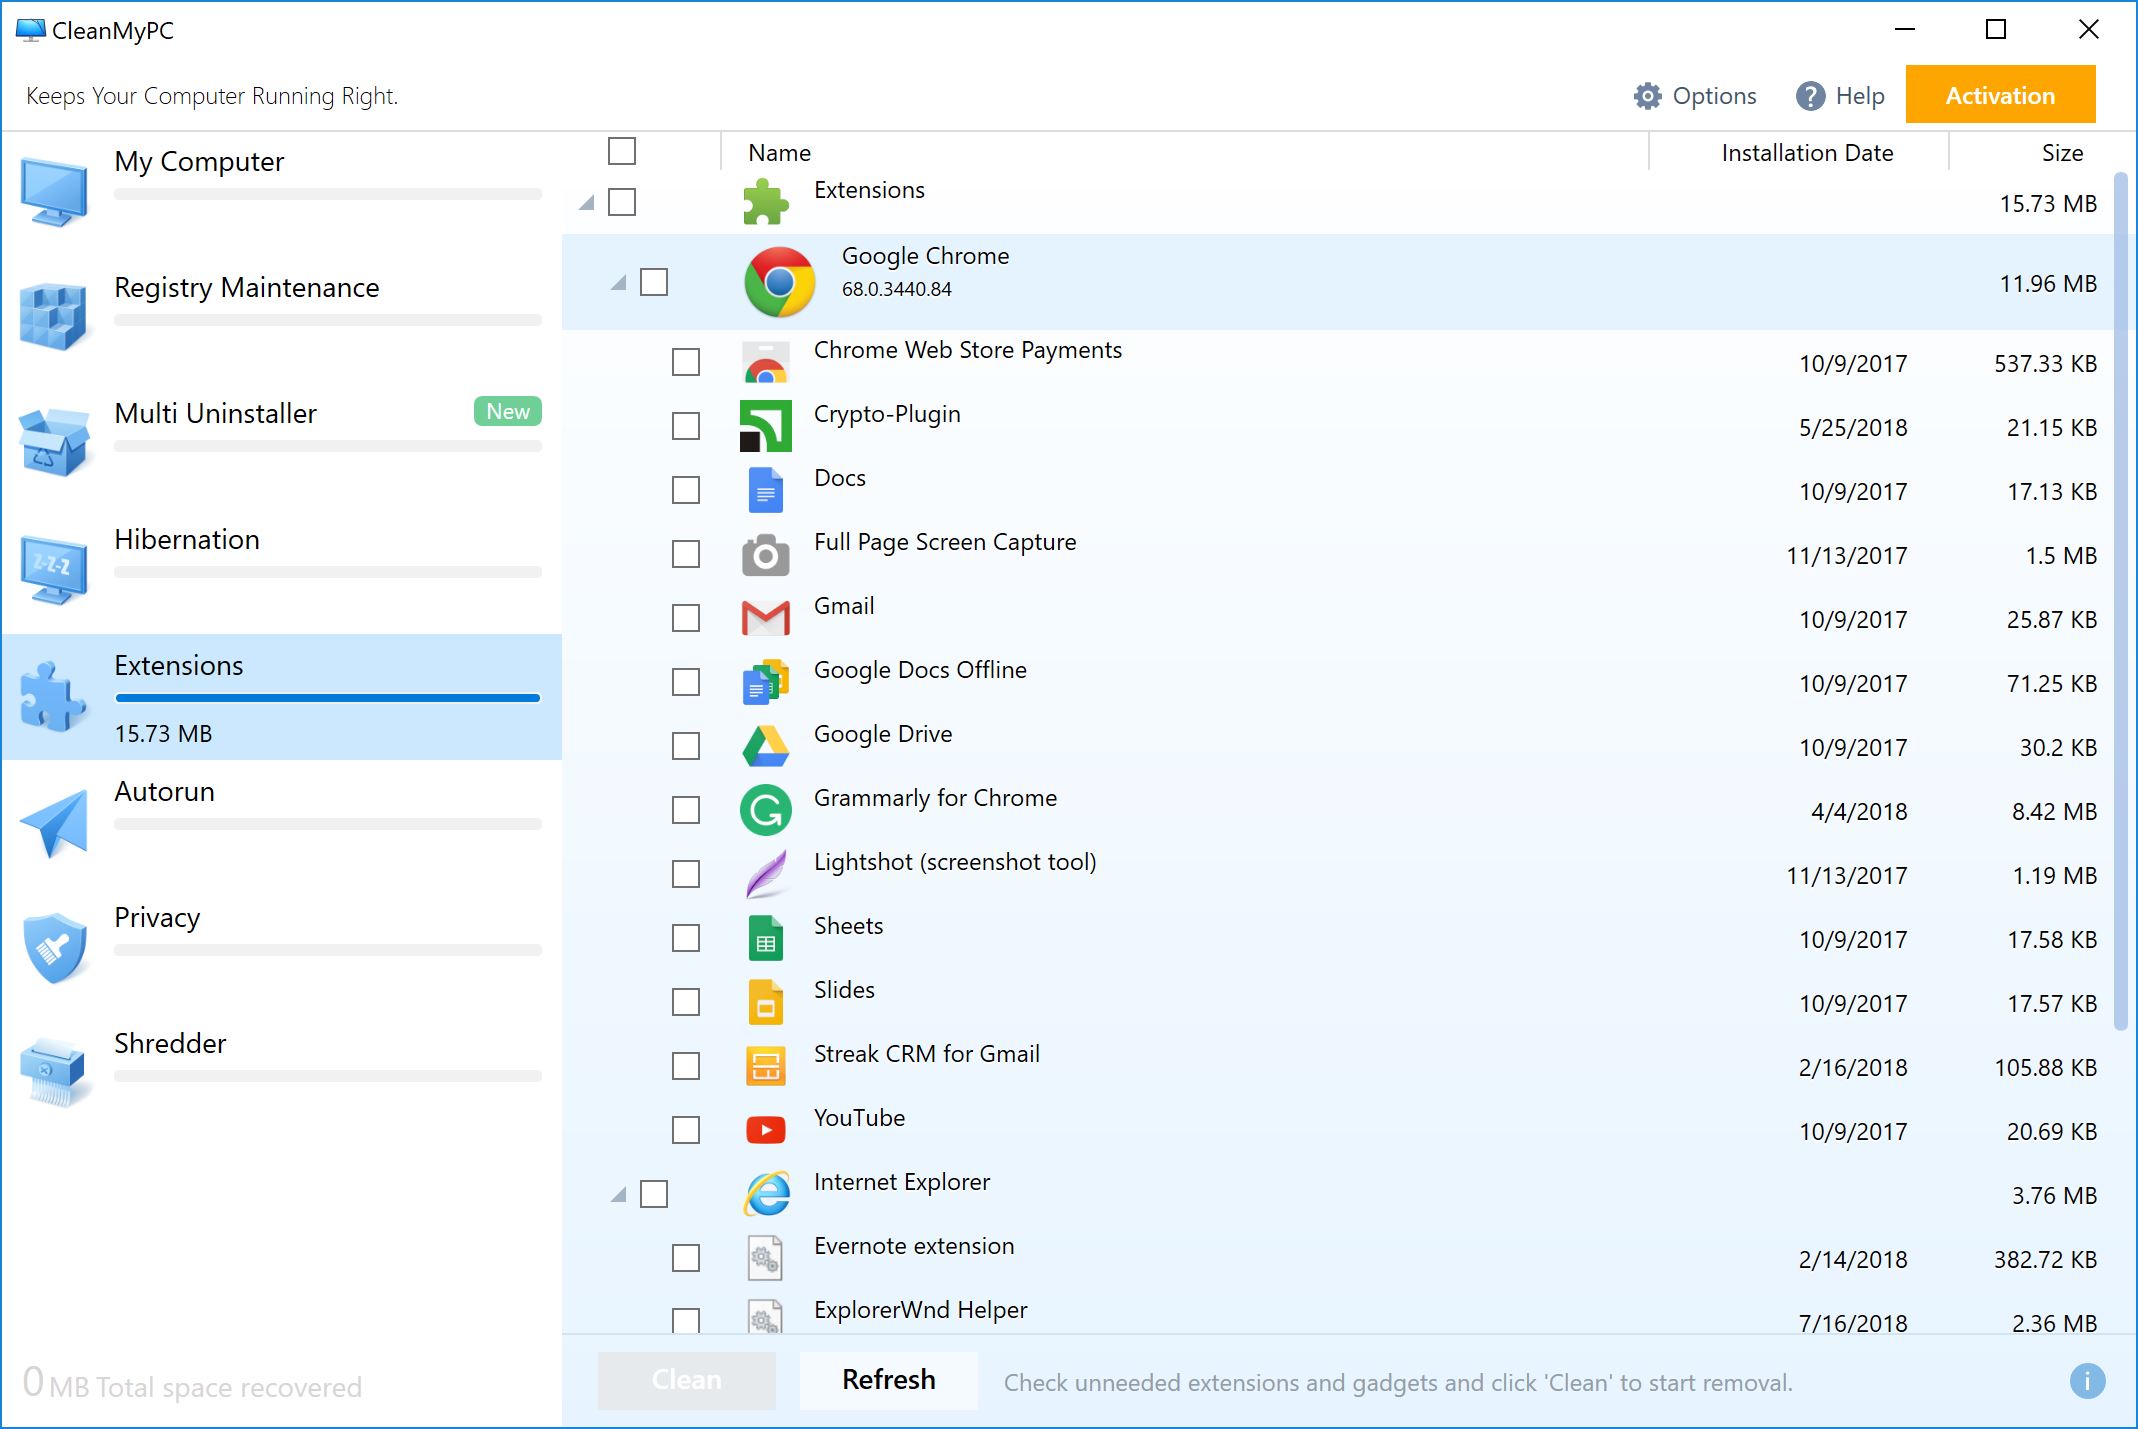This screenshot has height=1429, width=2138.
Task: Click the Clean button
Action: 686,1380
